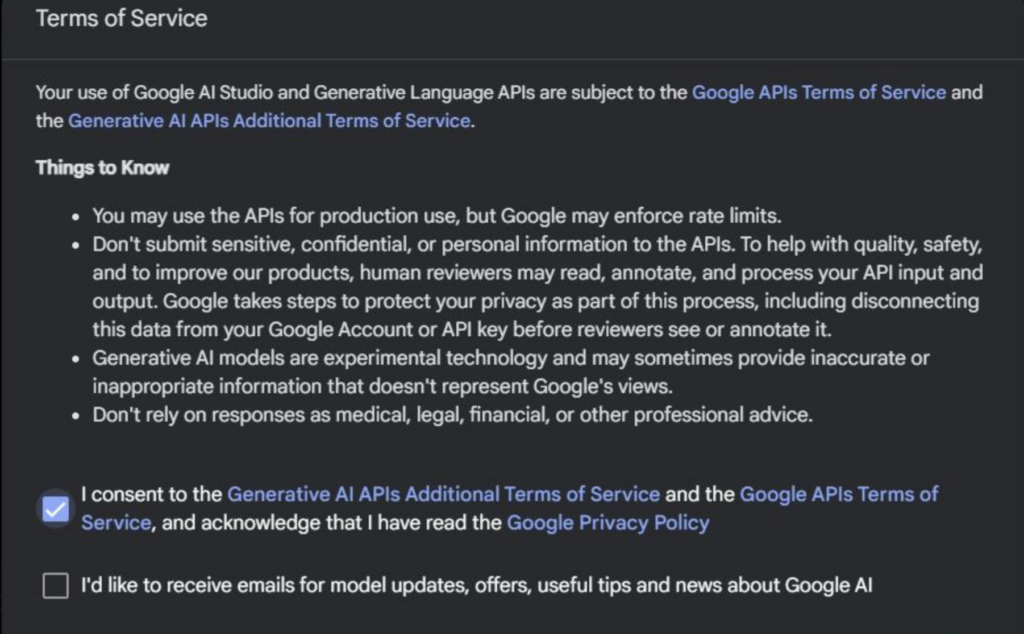The height and width of the screenshot is (634, 1024).
Task: Click the bullet text about medical, legal, financial advice
Action: tap(452, 415)
